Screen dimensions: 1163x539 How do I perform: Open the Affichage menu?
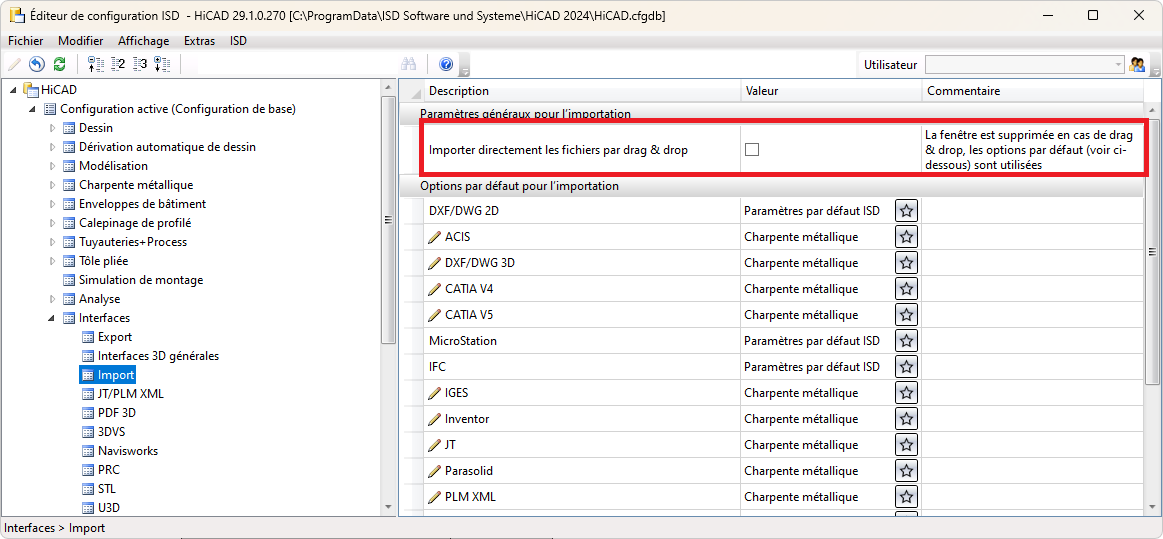pos(144,41)
